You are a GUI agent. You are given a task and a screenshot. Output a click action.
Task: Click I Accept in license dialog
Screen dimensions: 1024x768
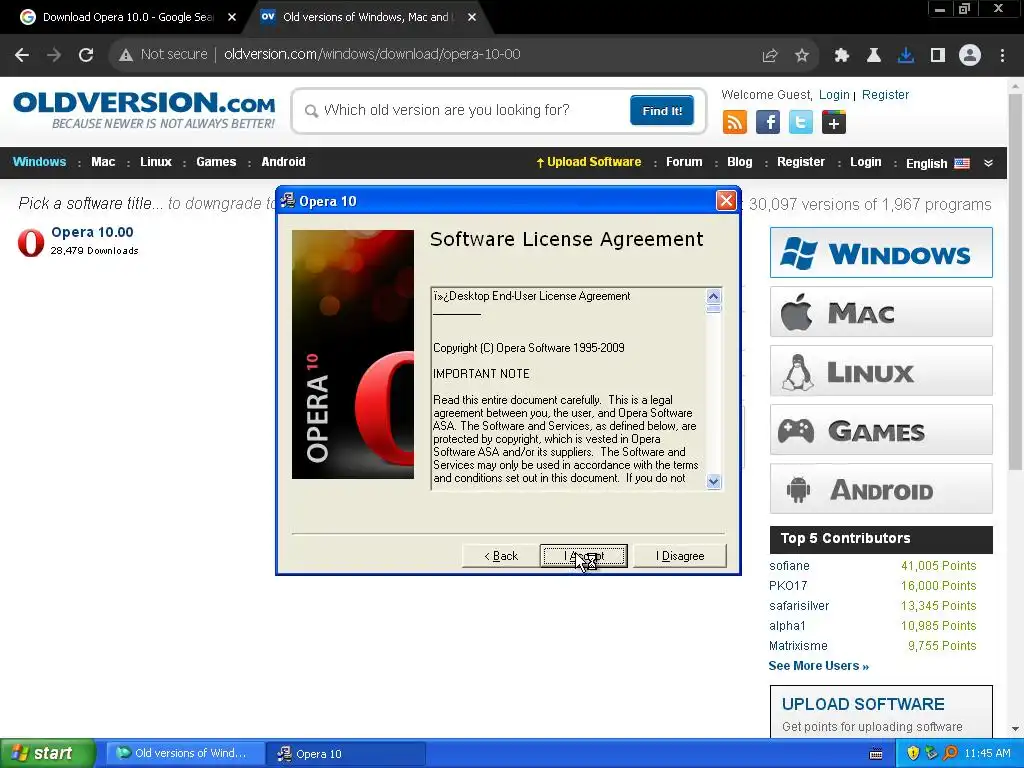(x=584, y=556)
